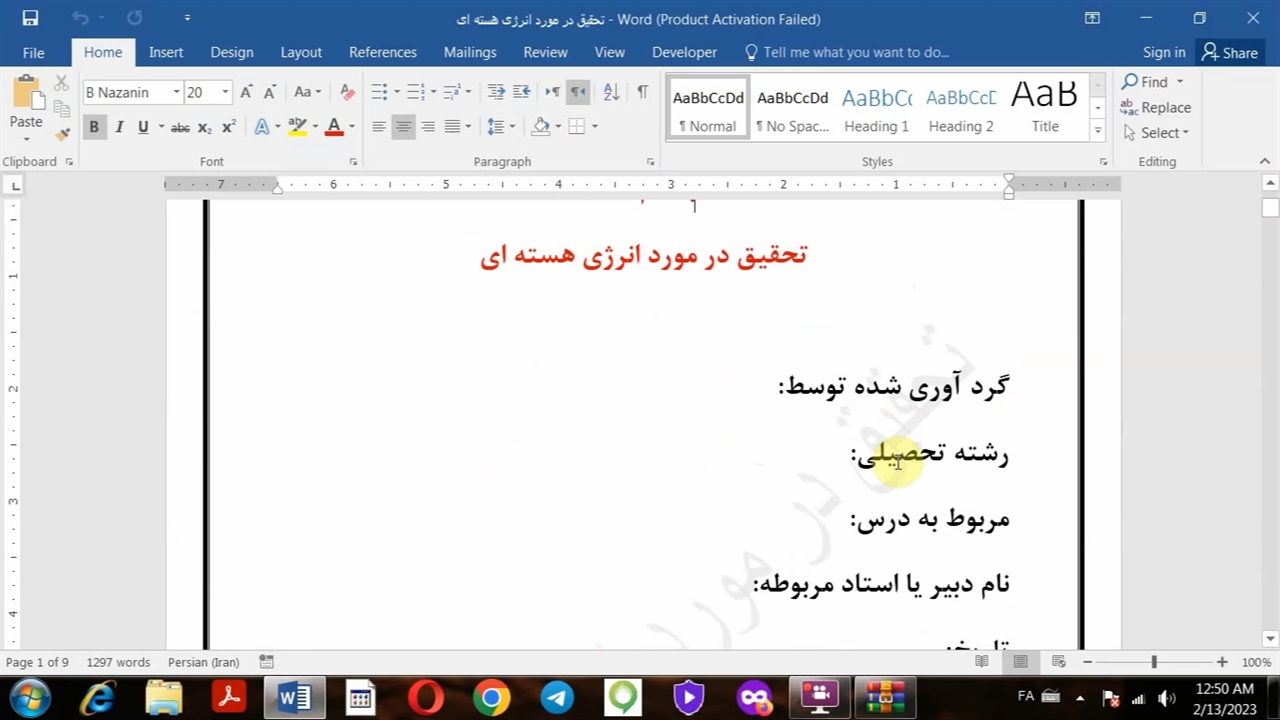This screenshot has height=720, width=1280.
Task: Open the References tab
Action: coord(382,52)
